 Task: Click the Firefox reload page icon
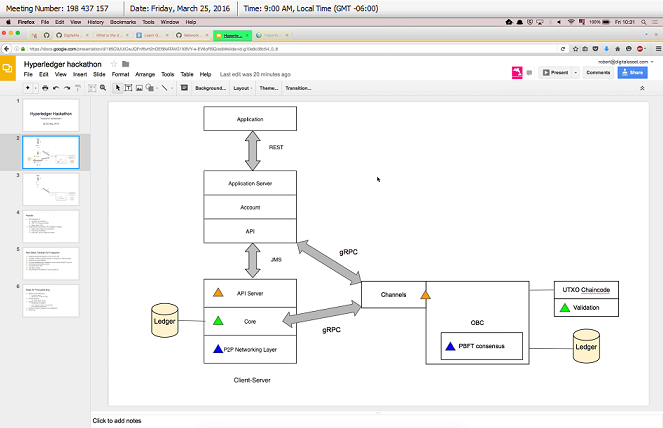point(563,49)
